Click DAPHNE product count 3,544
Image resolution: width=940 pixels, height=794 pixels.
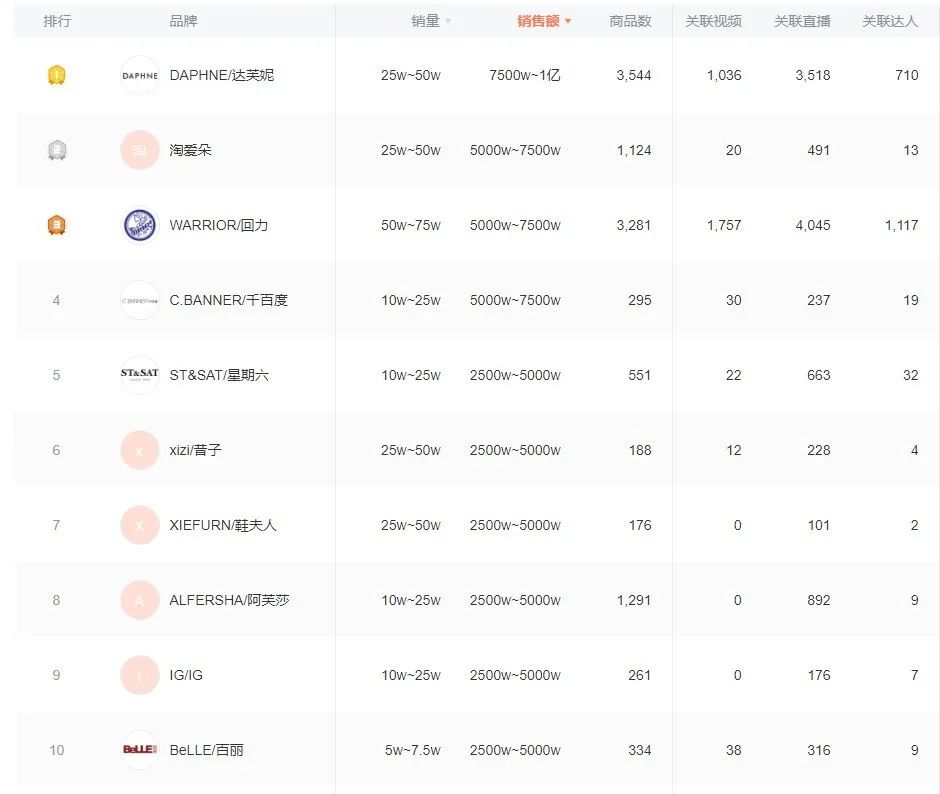(634, 75)
